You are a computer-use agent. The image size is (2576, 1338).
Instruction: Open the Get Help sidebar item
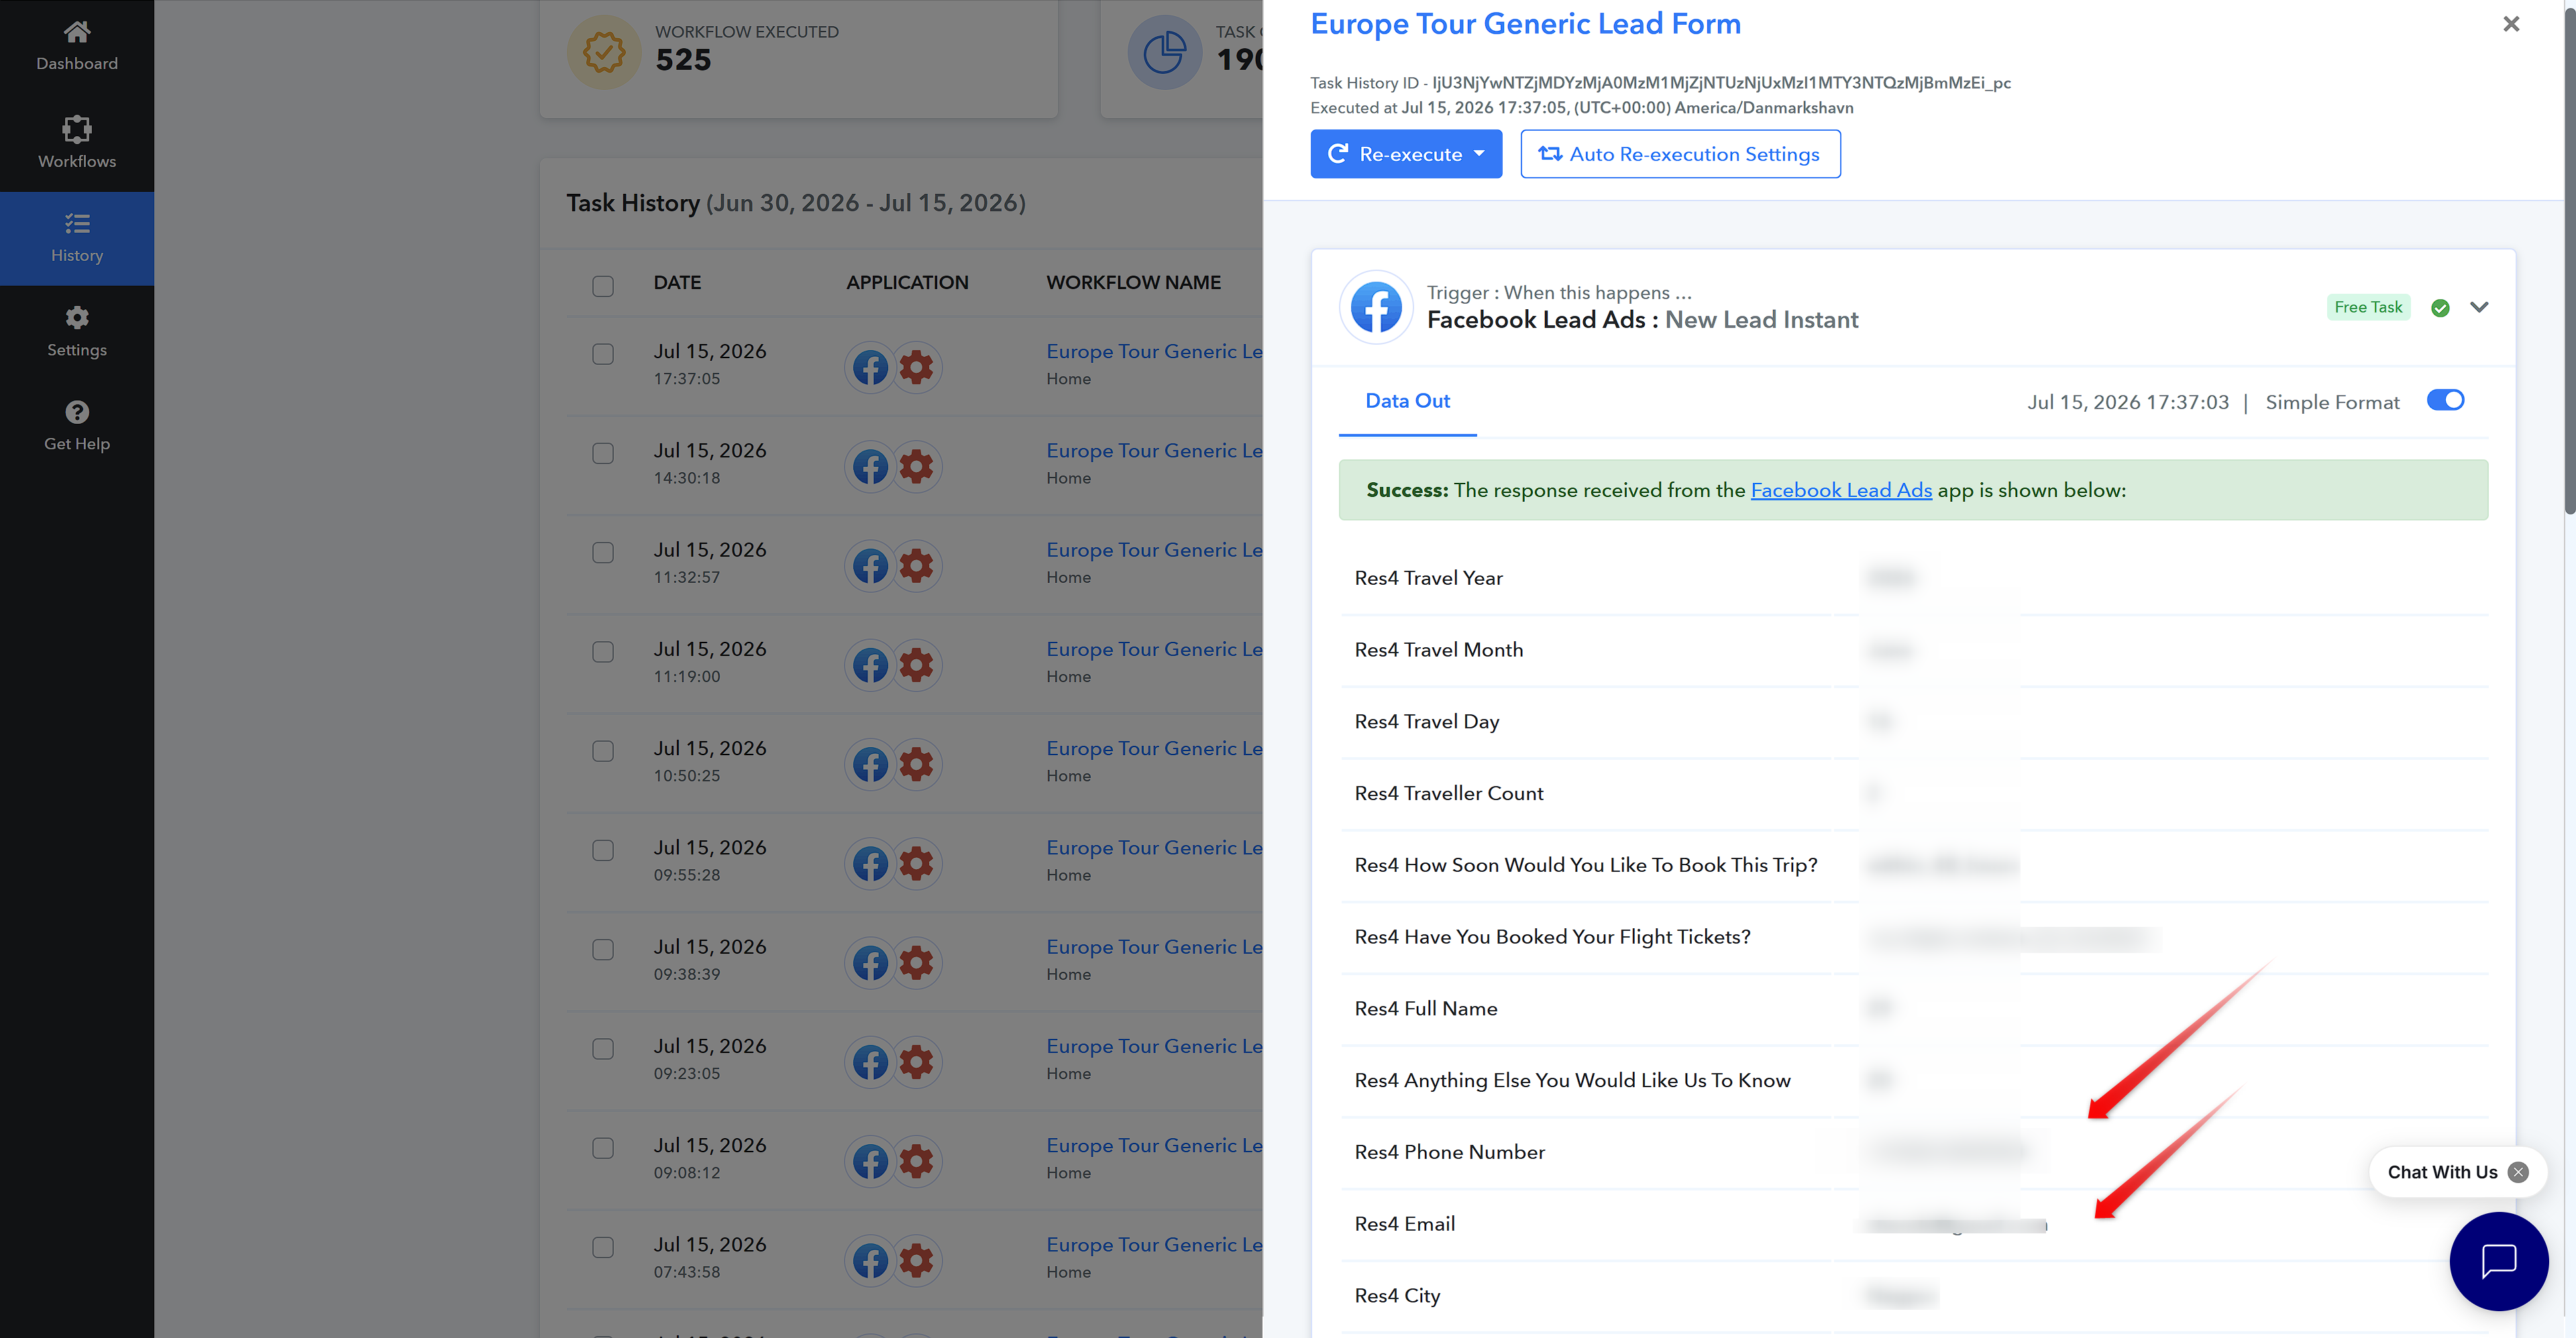(77, 426)
